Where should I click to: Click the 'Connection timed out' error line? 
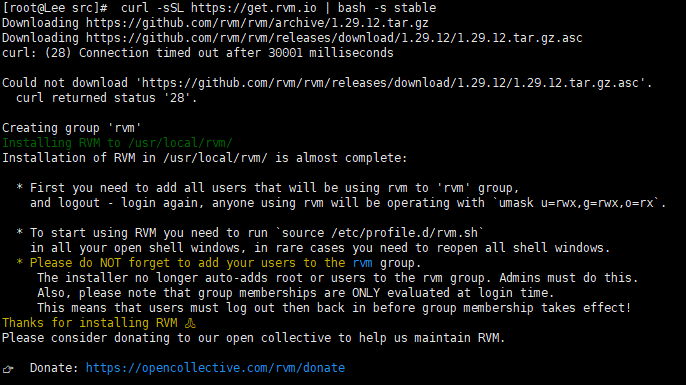(198, 53)
